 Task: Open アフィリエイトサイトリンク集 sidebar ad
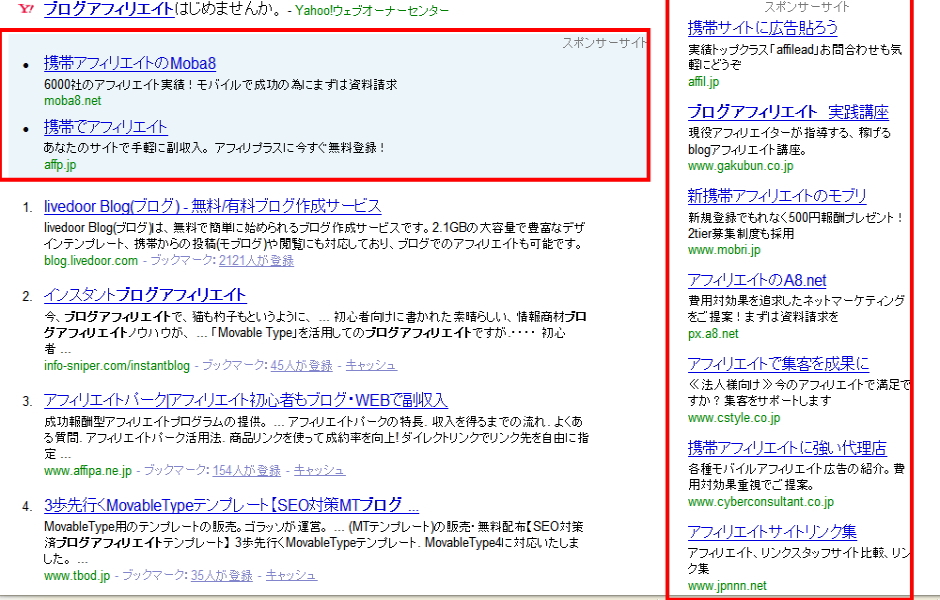click(x=772, y=532)
